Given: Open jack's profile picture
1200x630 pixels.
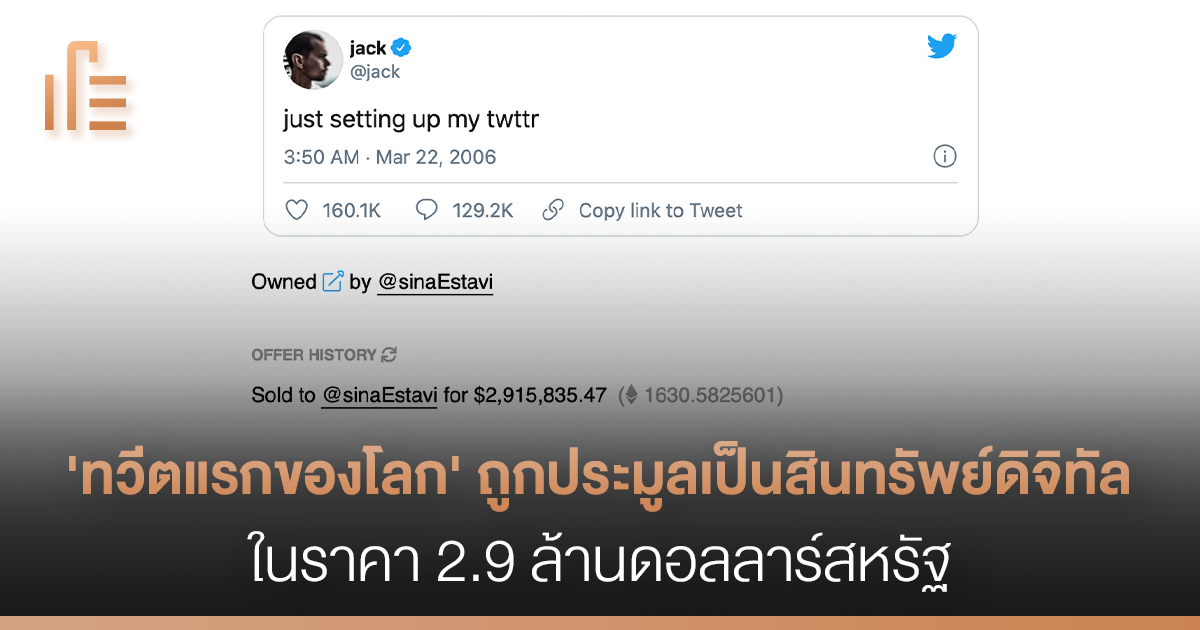Looking at the screenshot, I should [x=311, y=58].
